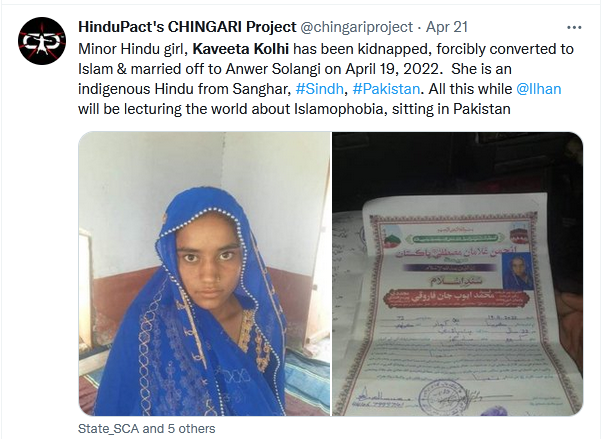Click the HinduPact's CHINGARI Project display name
Screen dimensions: 603x439
187,27
